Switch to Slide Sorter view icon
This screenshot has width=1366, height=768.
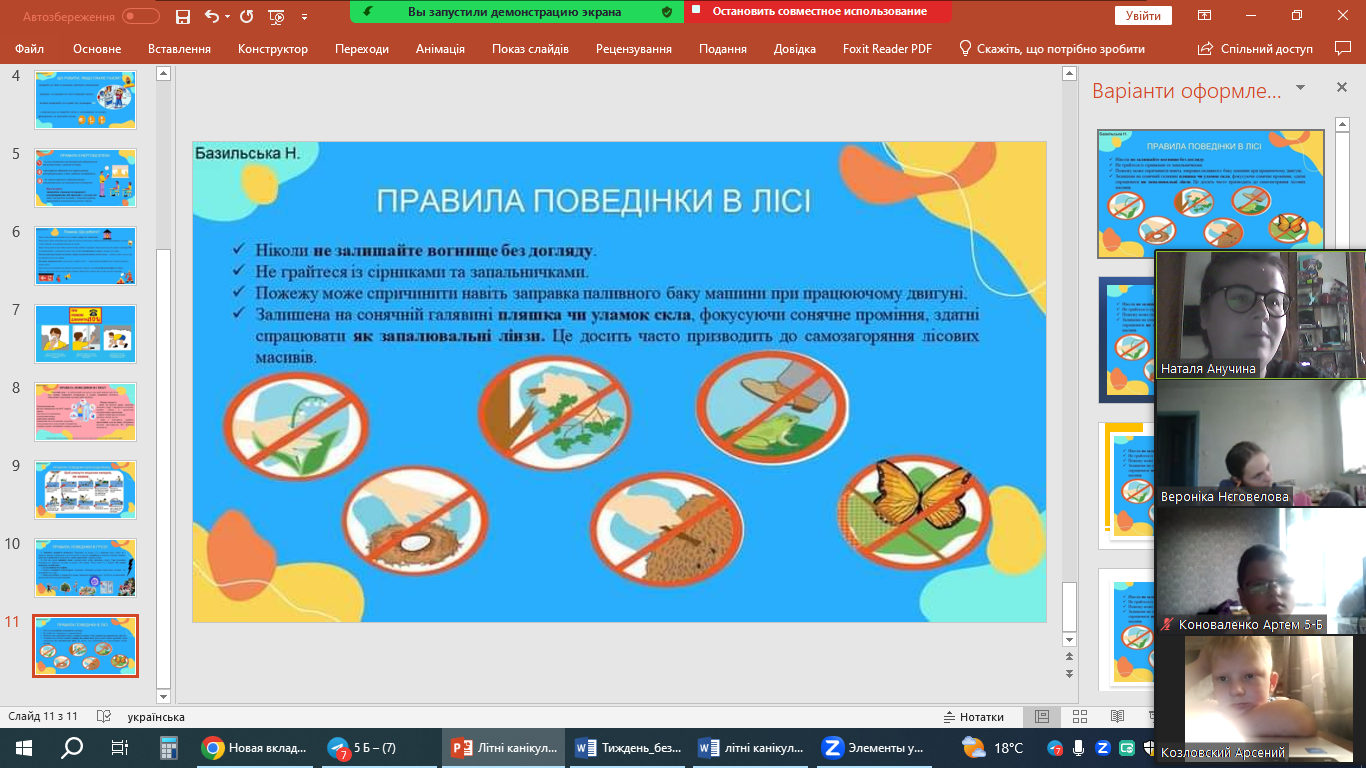[x=1080, y=717]
